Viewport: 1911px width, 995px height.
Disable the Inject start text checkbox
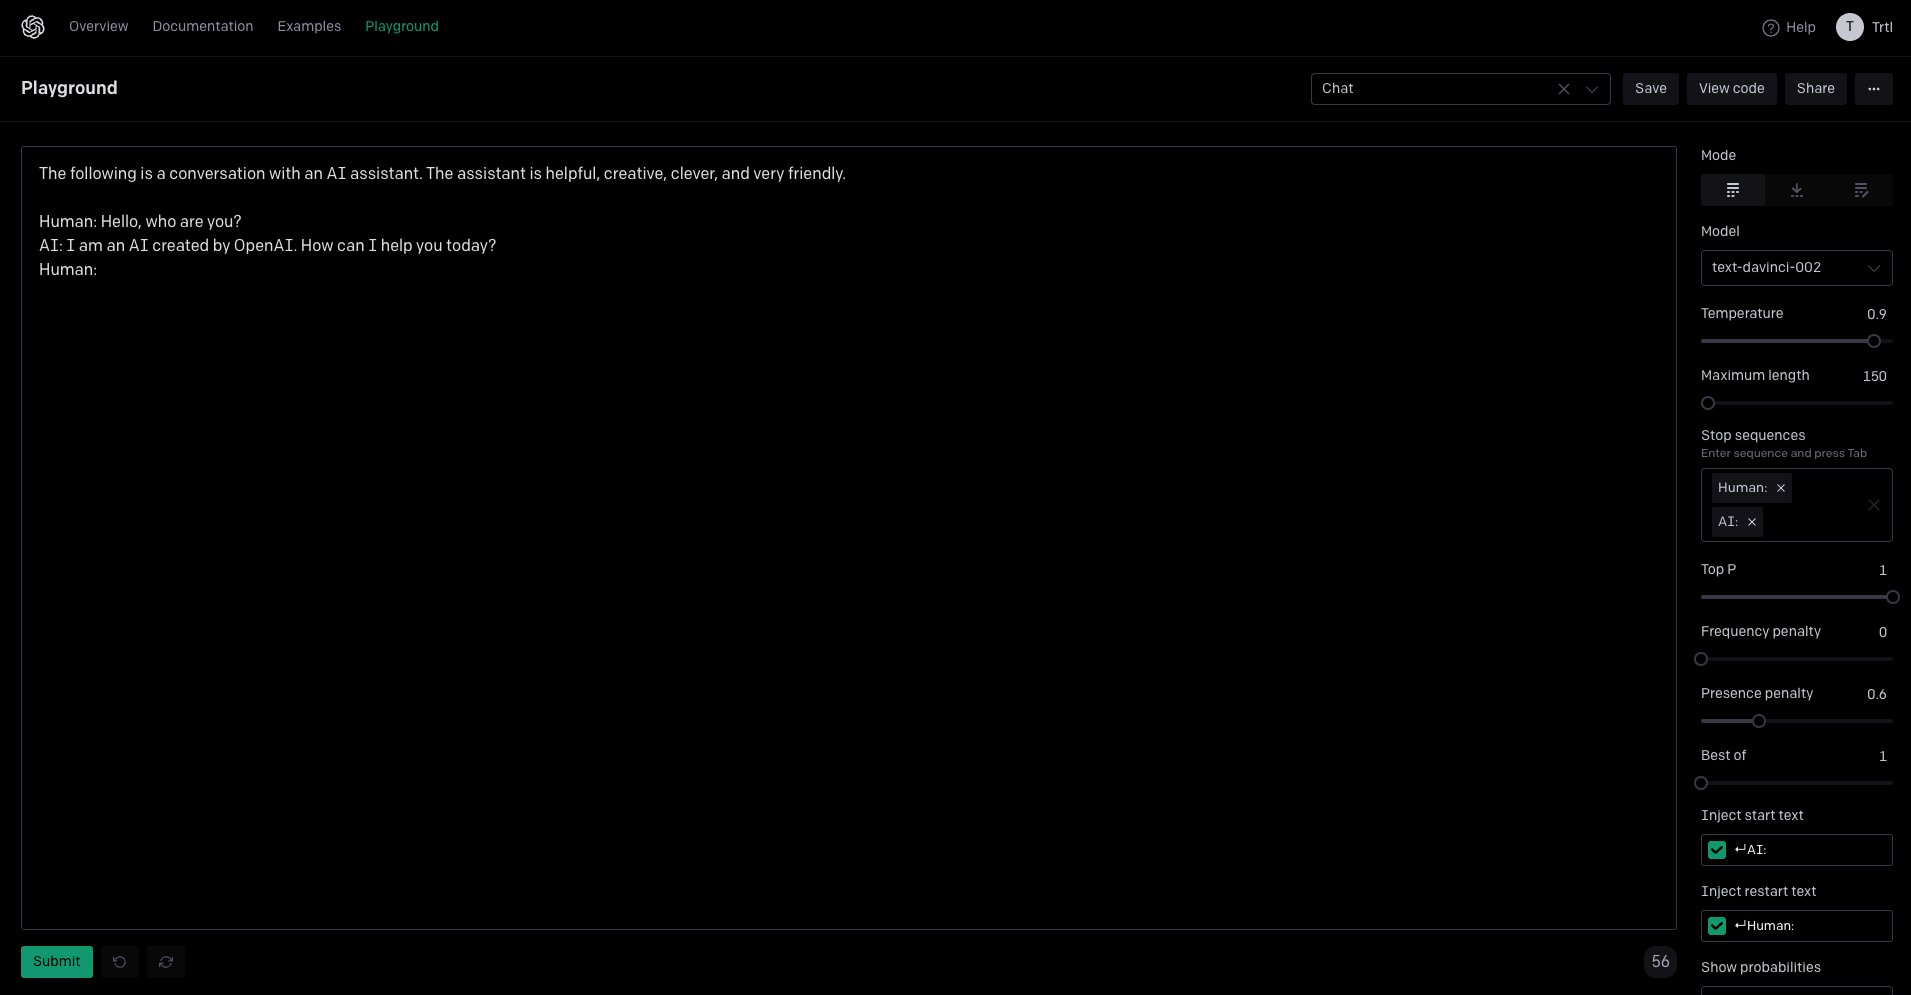pyautogui.click(x=1717, y=849)
